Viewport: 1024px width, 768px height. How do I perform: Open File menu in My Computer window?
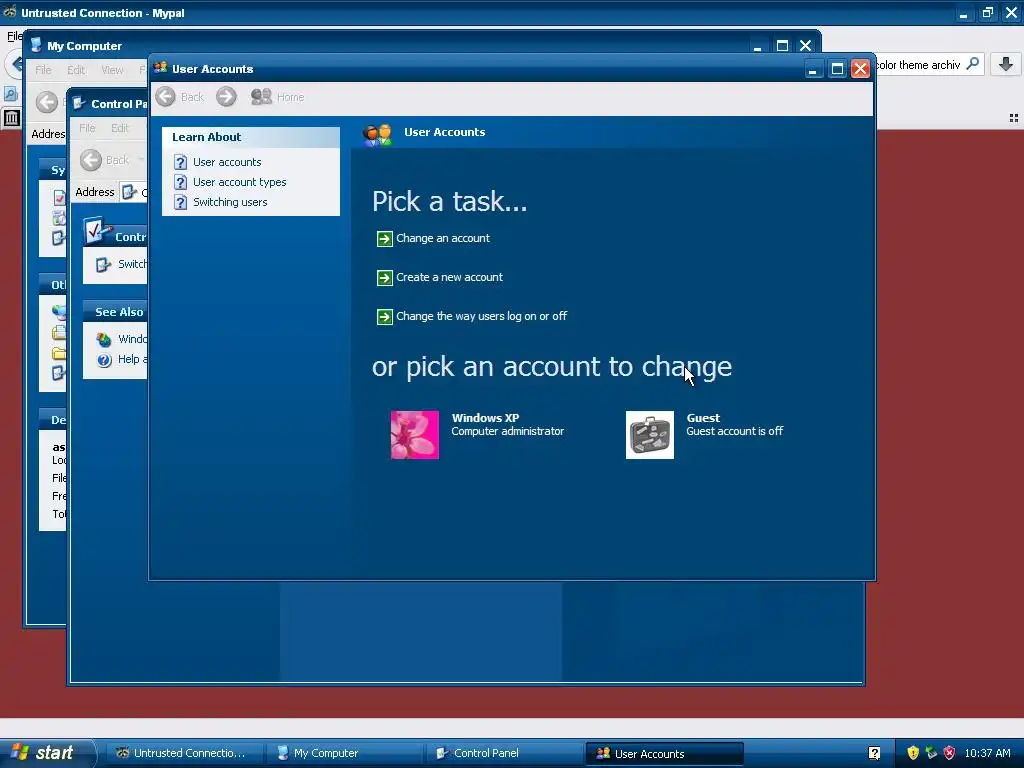coord(43,70)
